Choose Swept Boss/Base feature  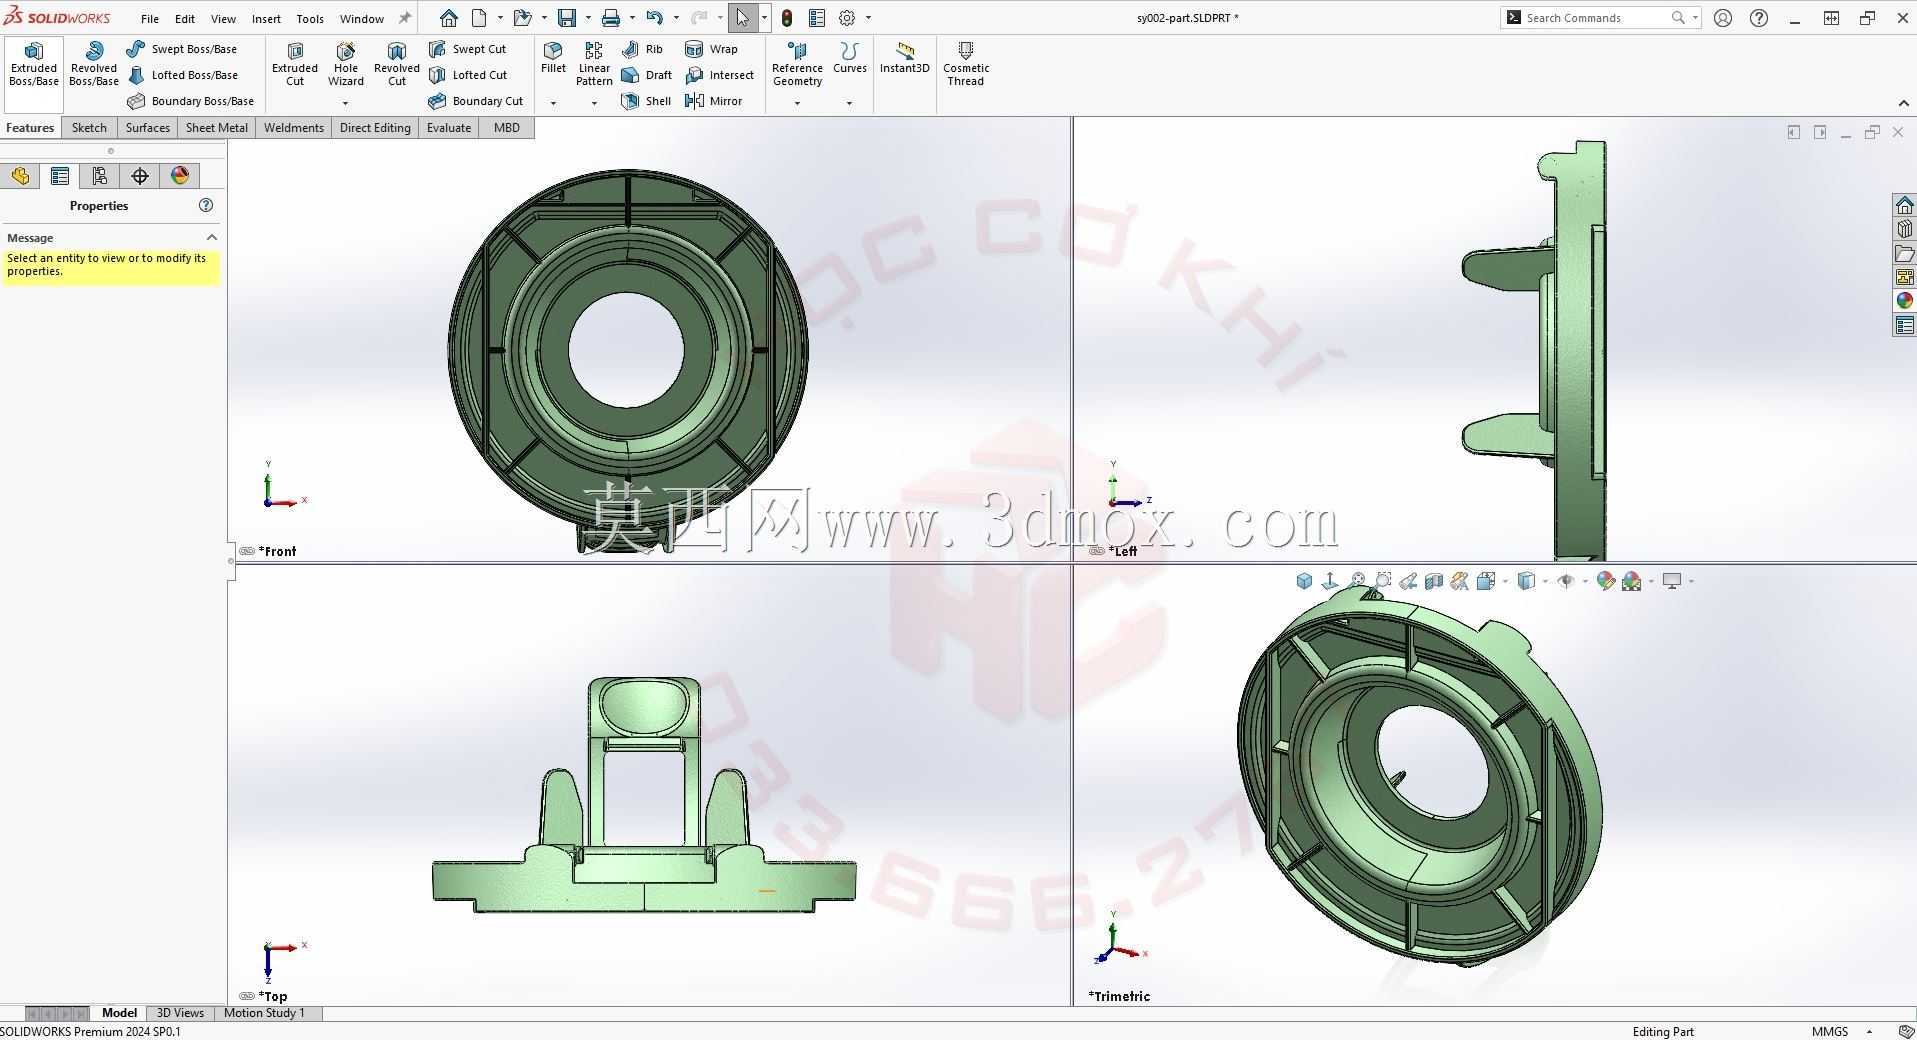pos(182,49)
